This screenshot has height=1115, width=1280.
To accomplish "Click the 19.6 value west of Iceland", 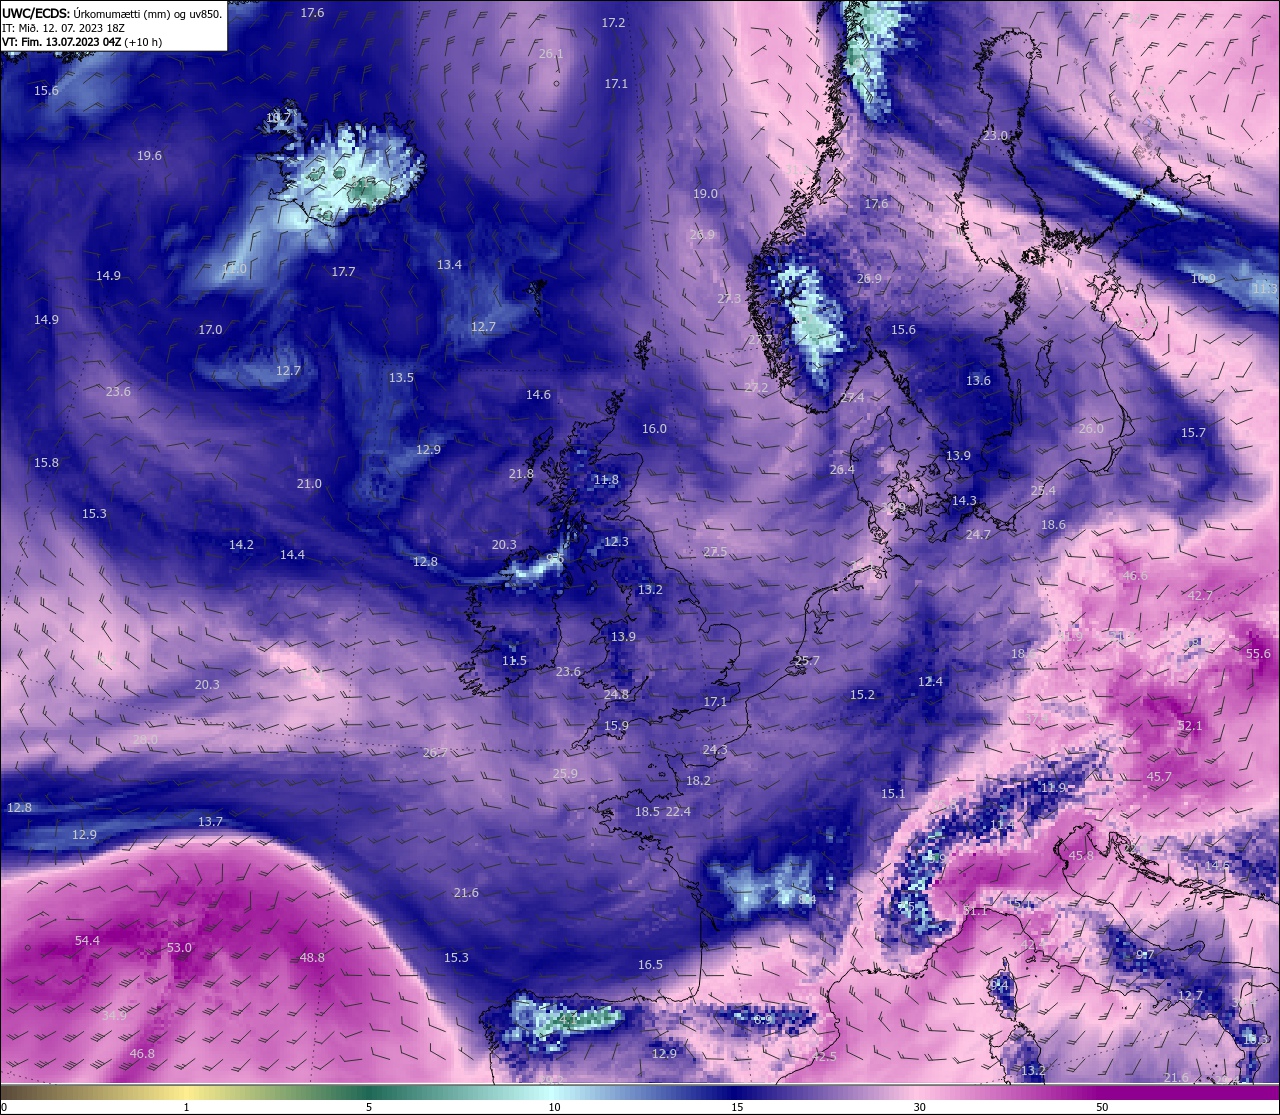I will [149, 156].
